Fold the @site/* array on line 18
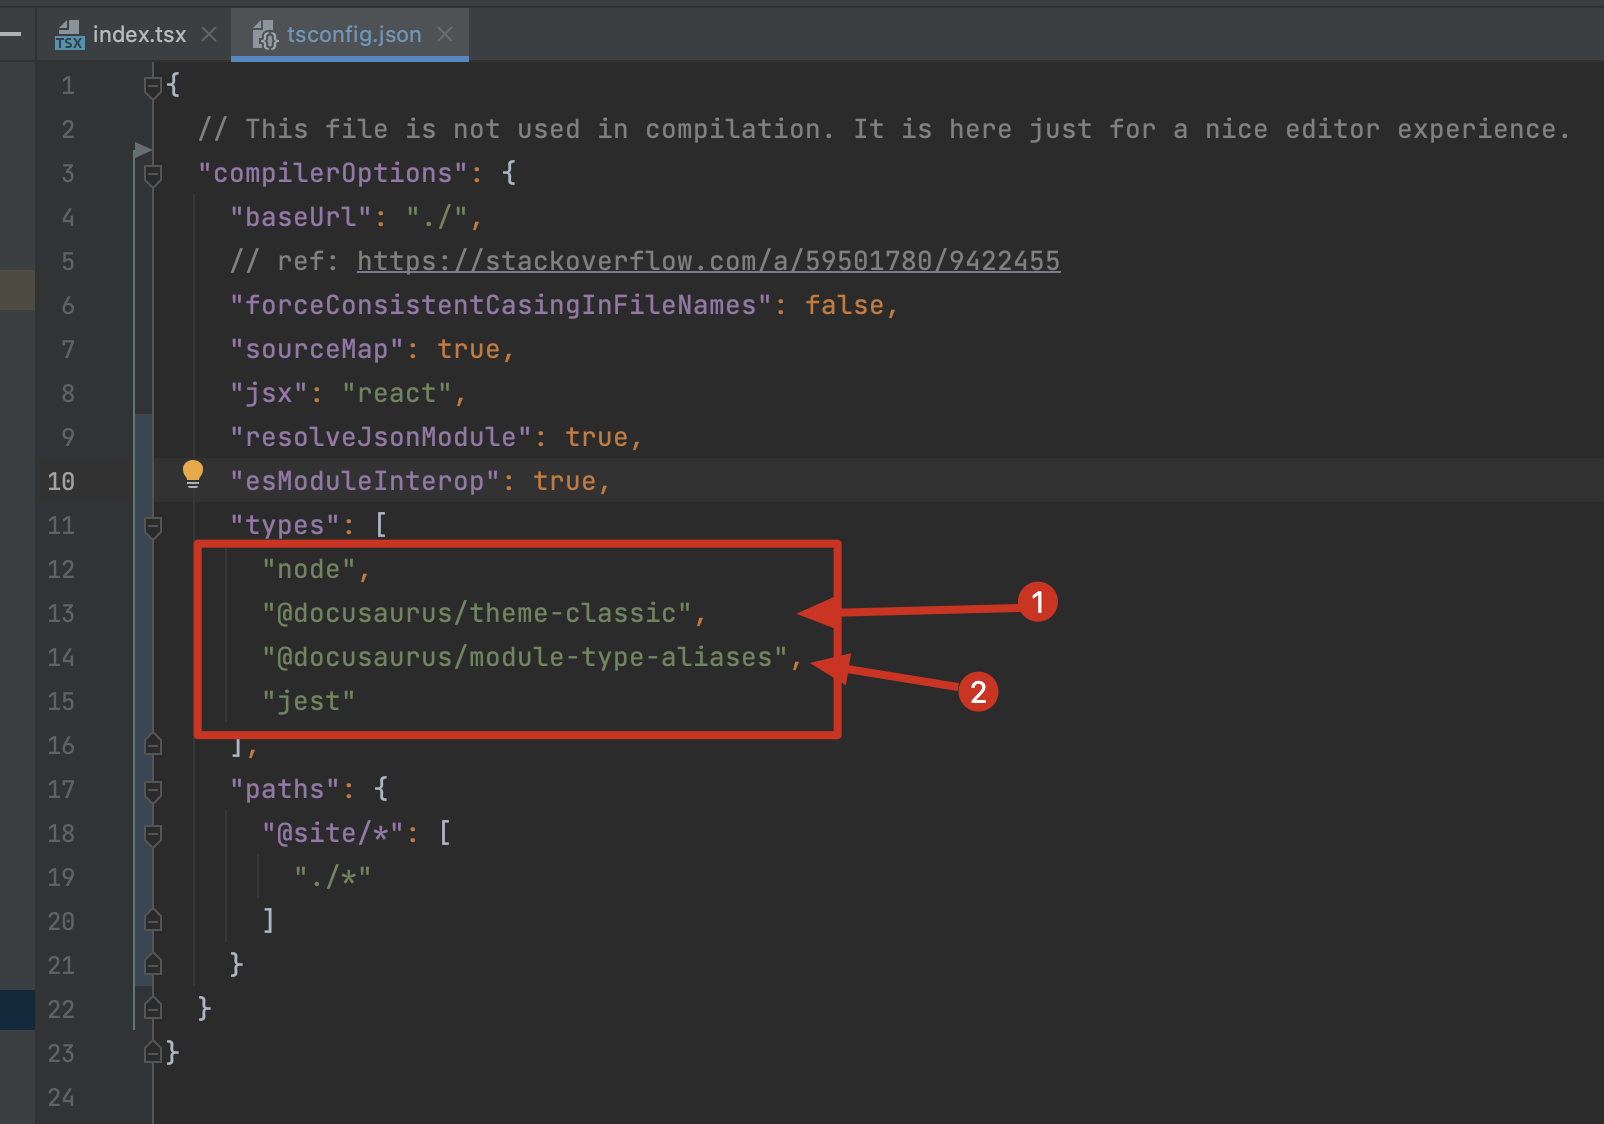 pos(153,835)
